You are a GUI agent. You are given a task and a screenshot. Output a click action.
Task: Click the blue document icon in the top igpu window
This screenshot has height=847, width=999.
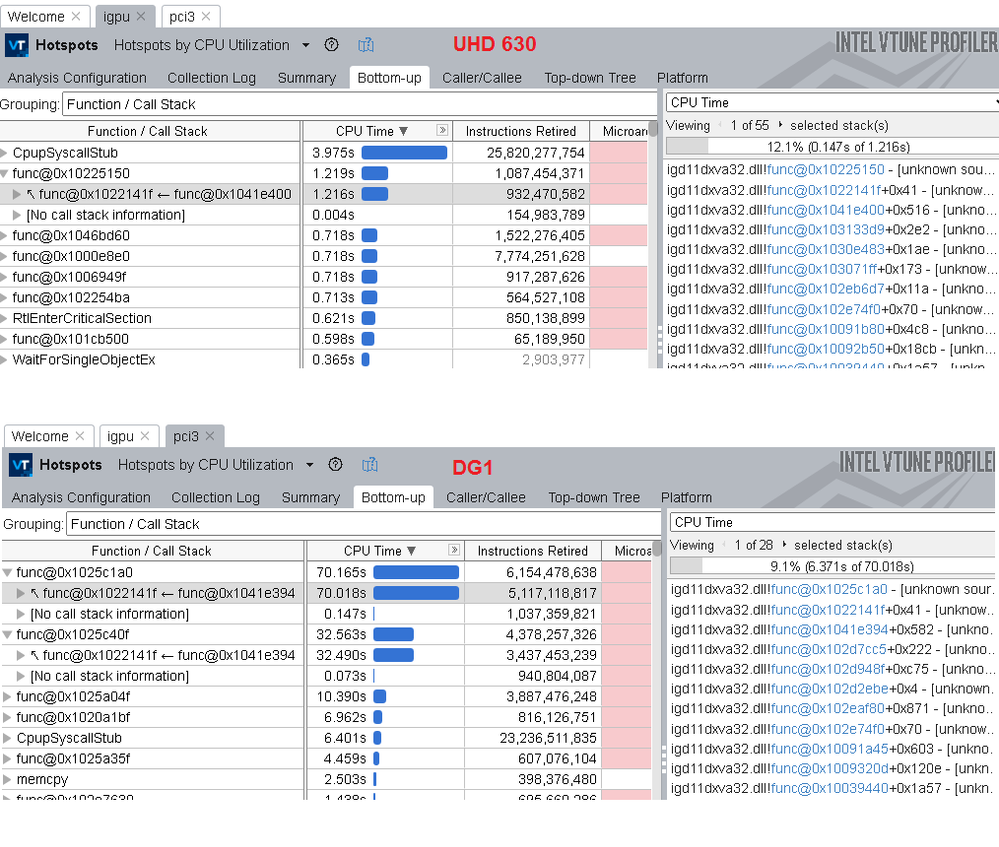(366, 45)
